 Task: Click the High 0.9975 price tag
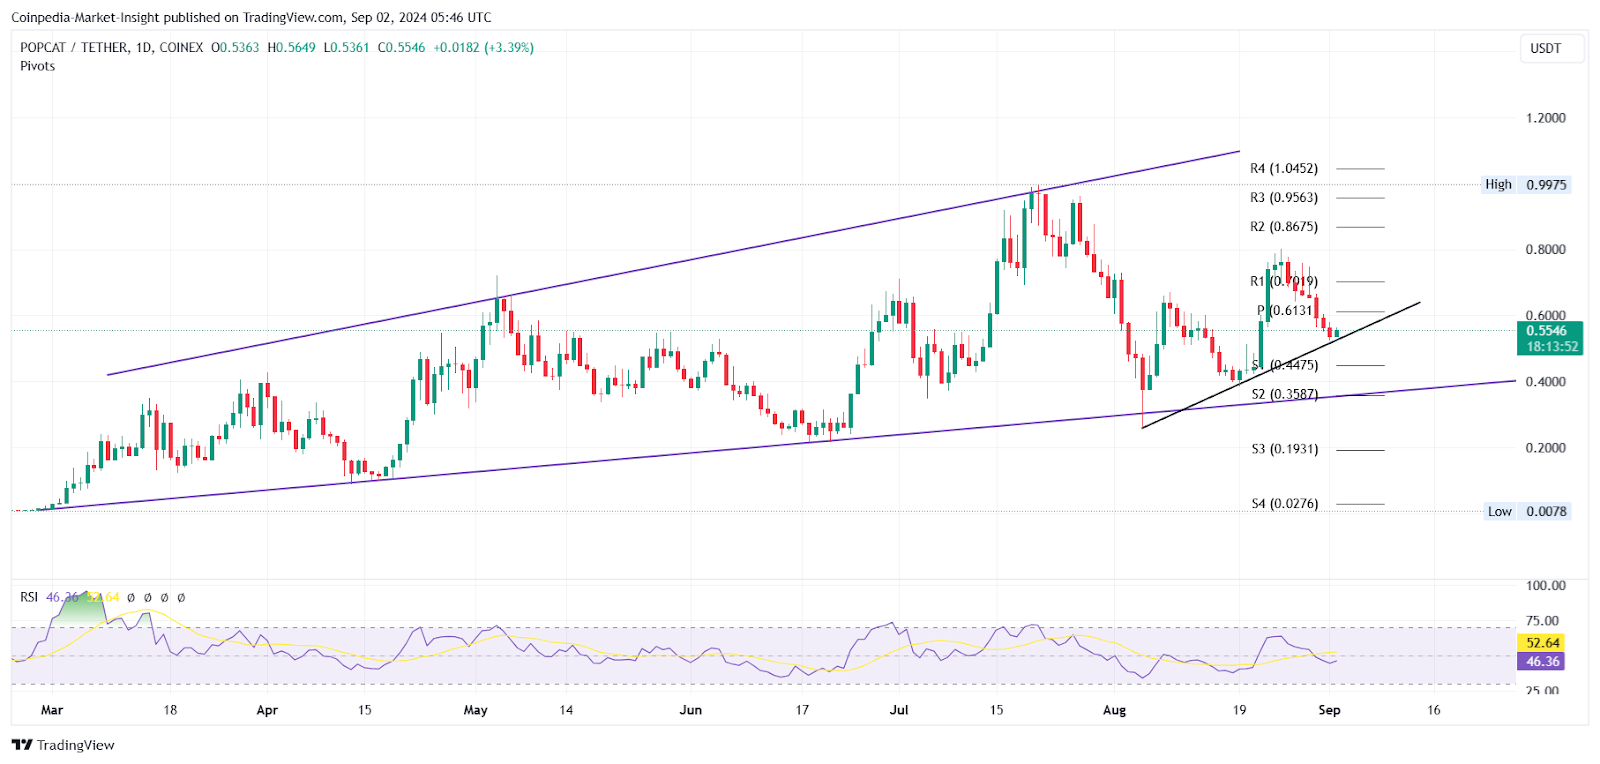pos(1526,185)
